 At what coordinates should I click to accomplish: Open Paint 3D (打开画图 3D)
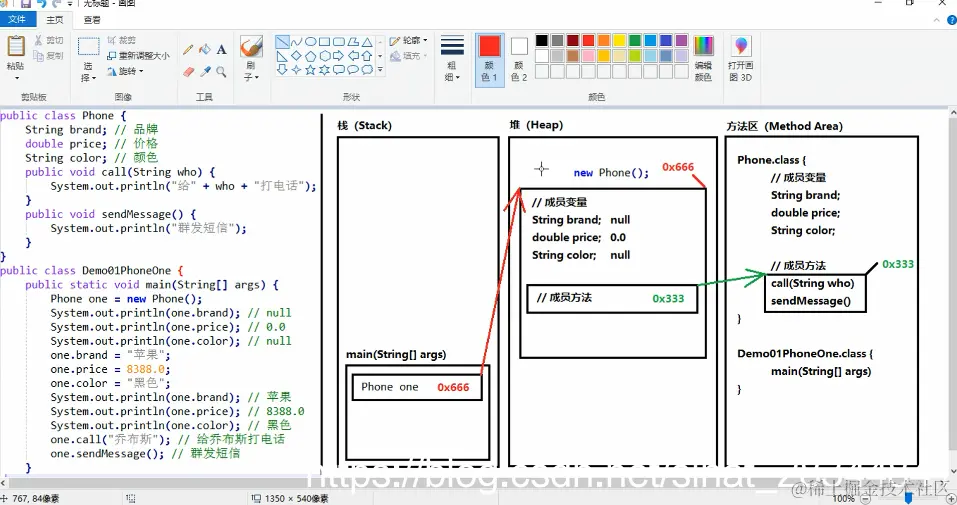[740, 59]
